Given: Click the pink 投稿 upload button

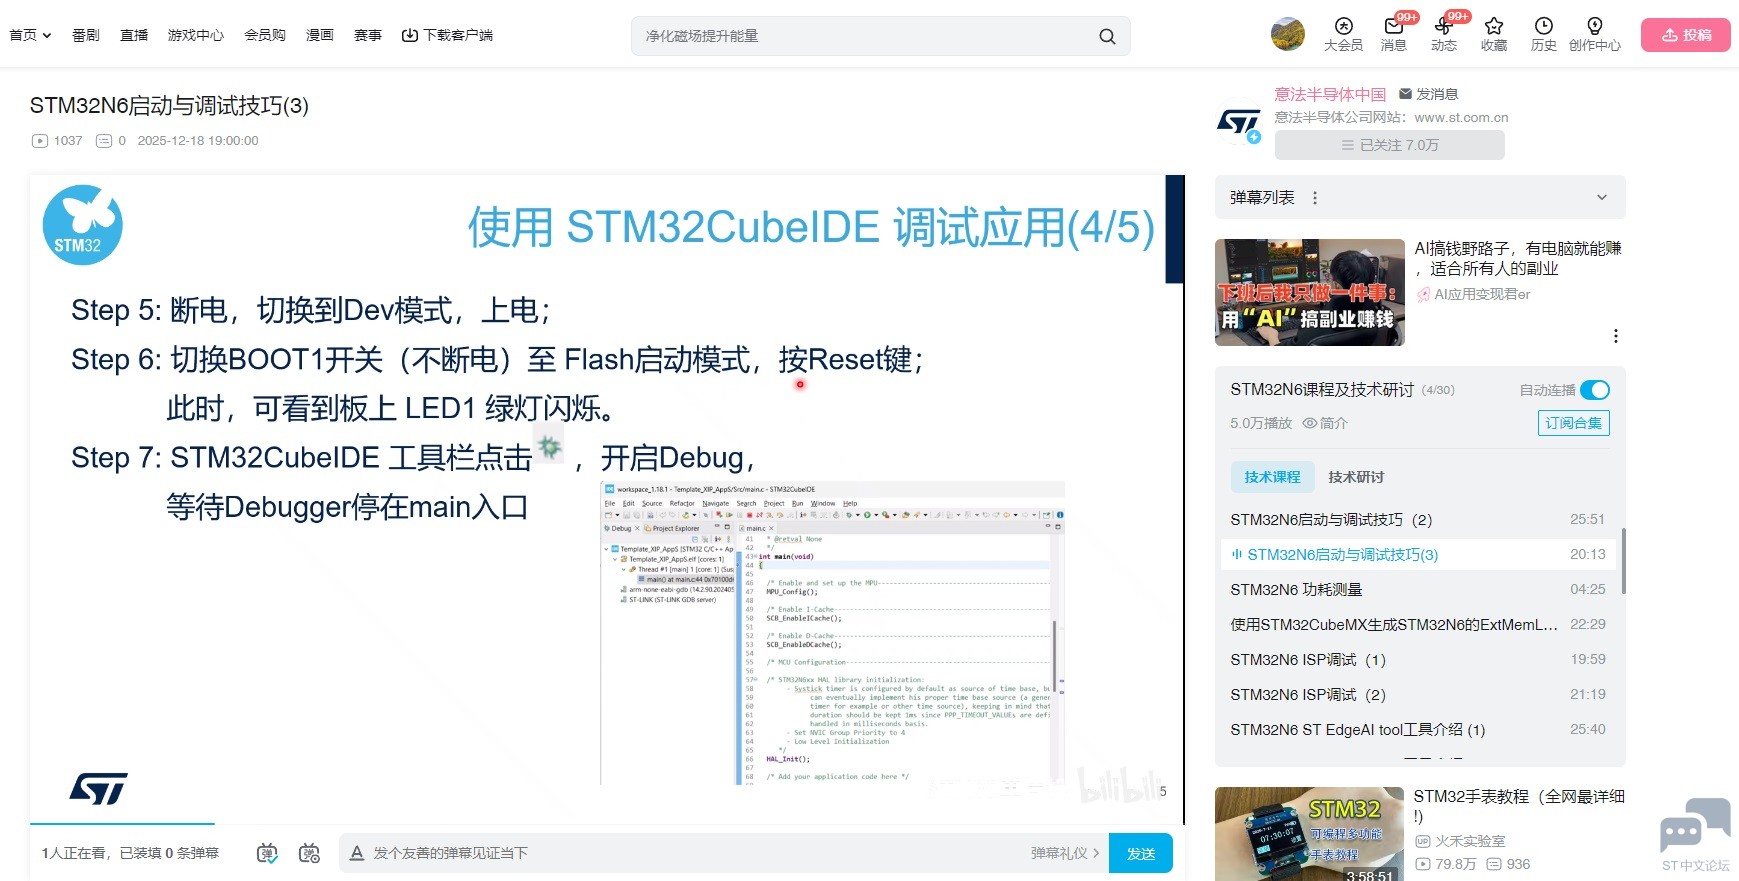Looking at the screenshot, I should coord(1685,35).
